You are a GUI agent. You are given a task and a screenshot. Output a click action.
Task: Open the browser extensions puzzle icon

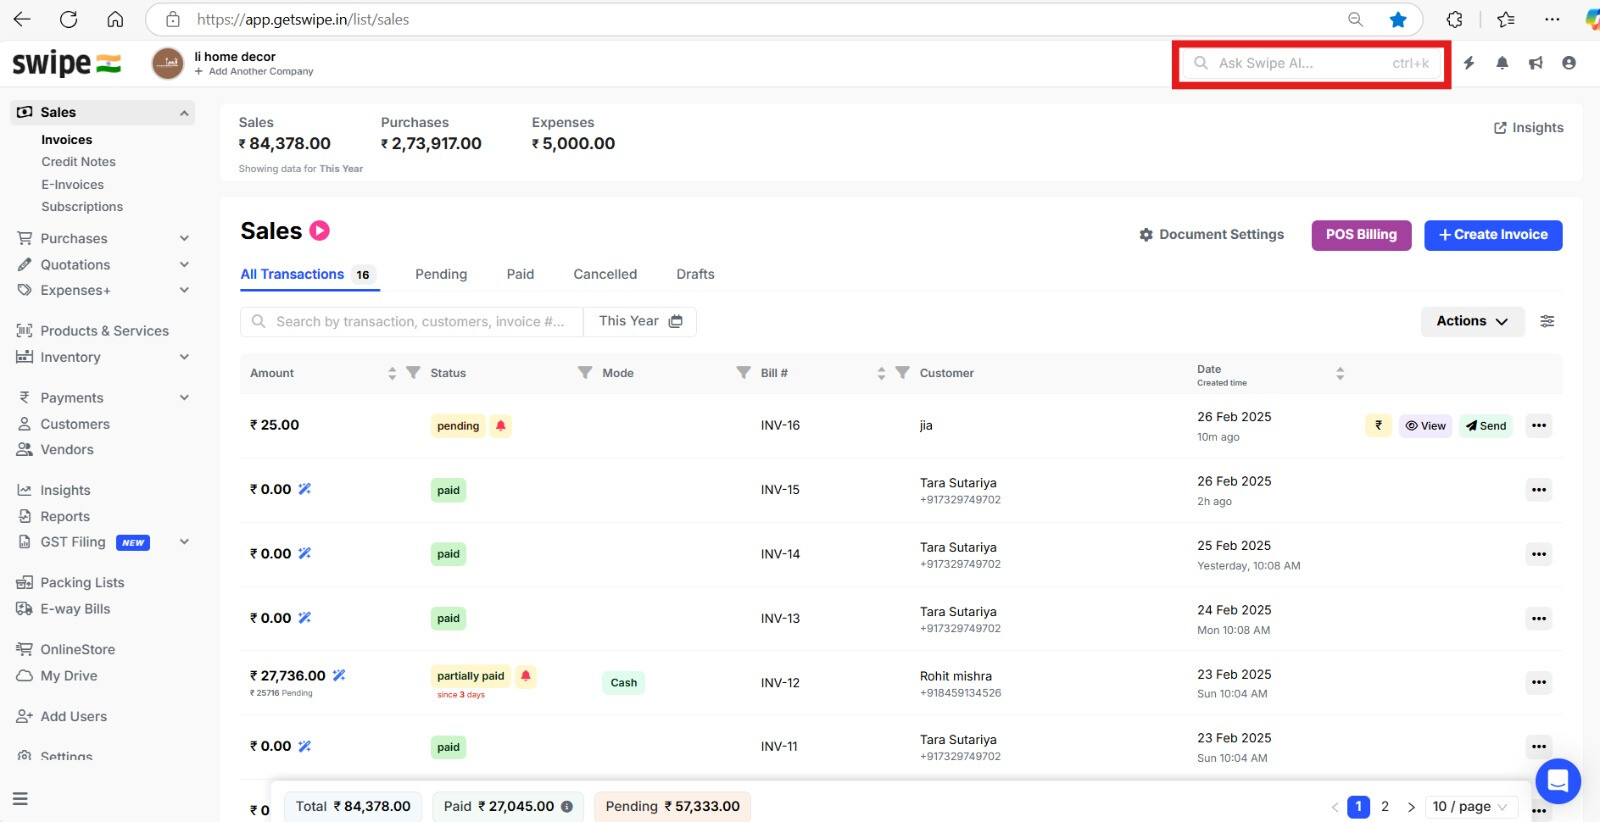point(1455,19)
